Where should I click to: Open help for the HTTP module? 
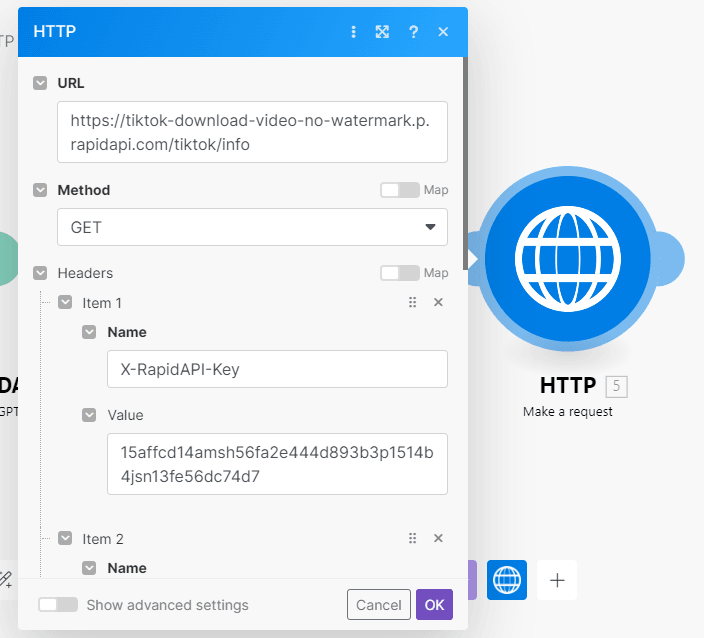pos(413,32)
